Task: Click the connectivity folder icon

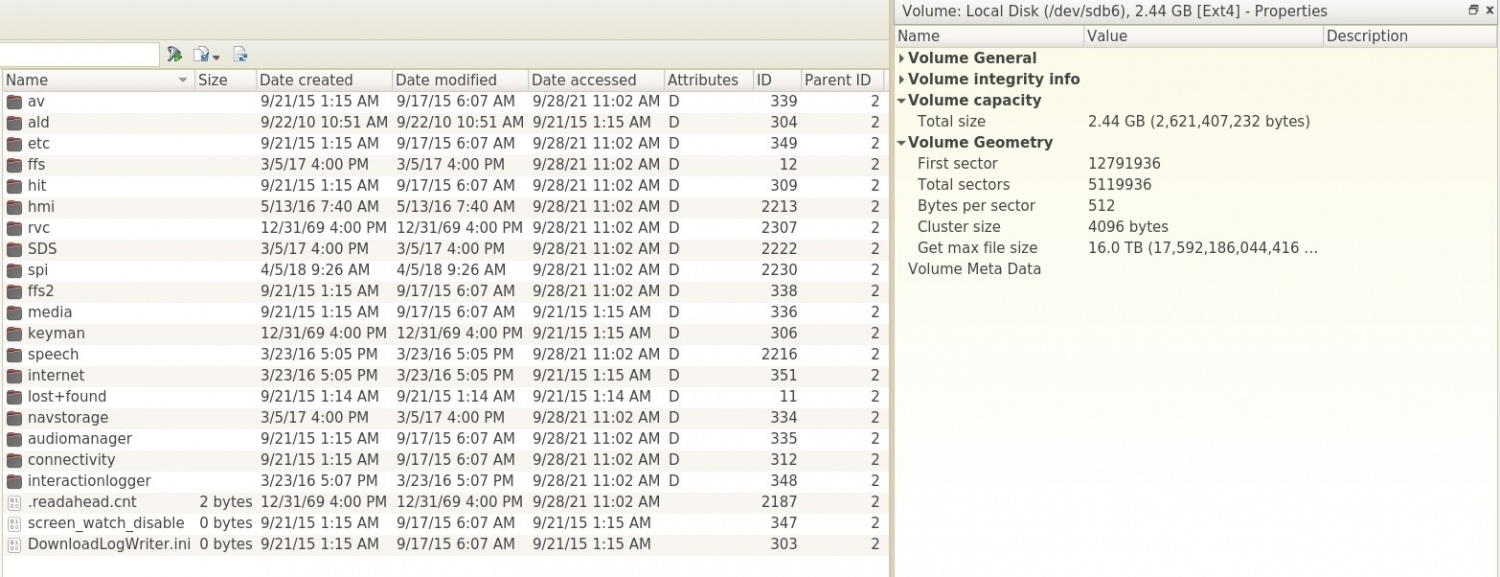Action: click(x=14, y=459)
